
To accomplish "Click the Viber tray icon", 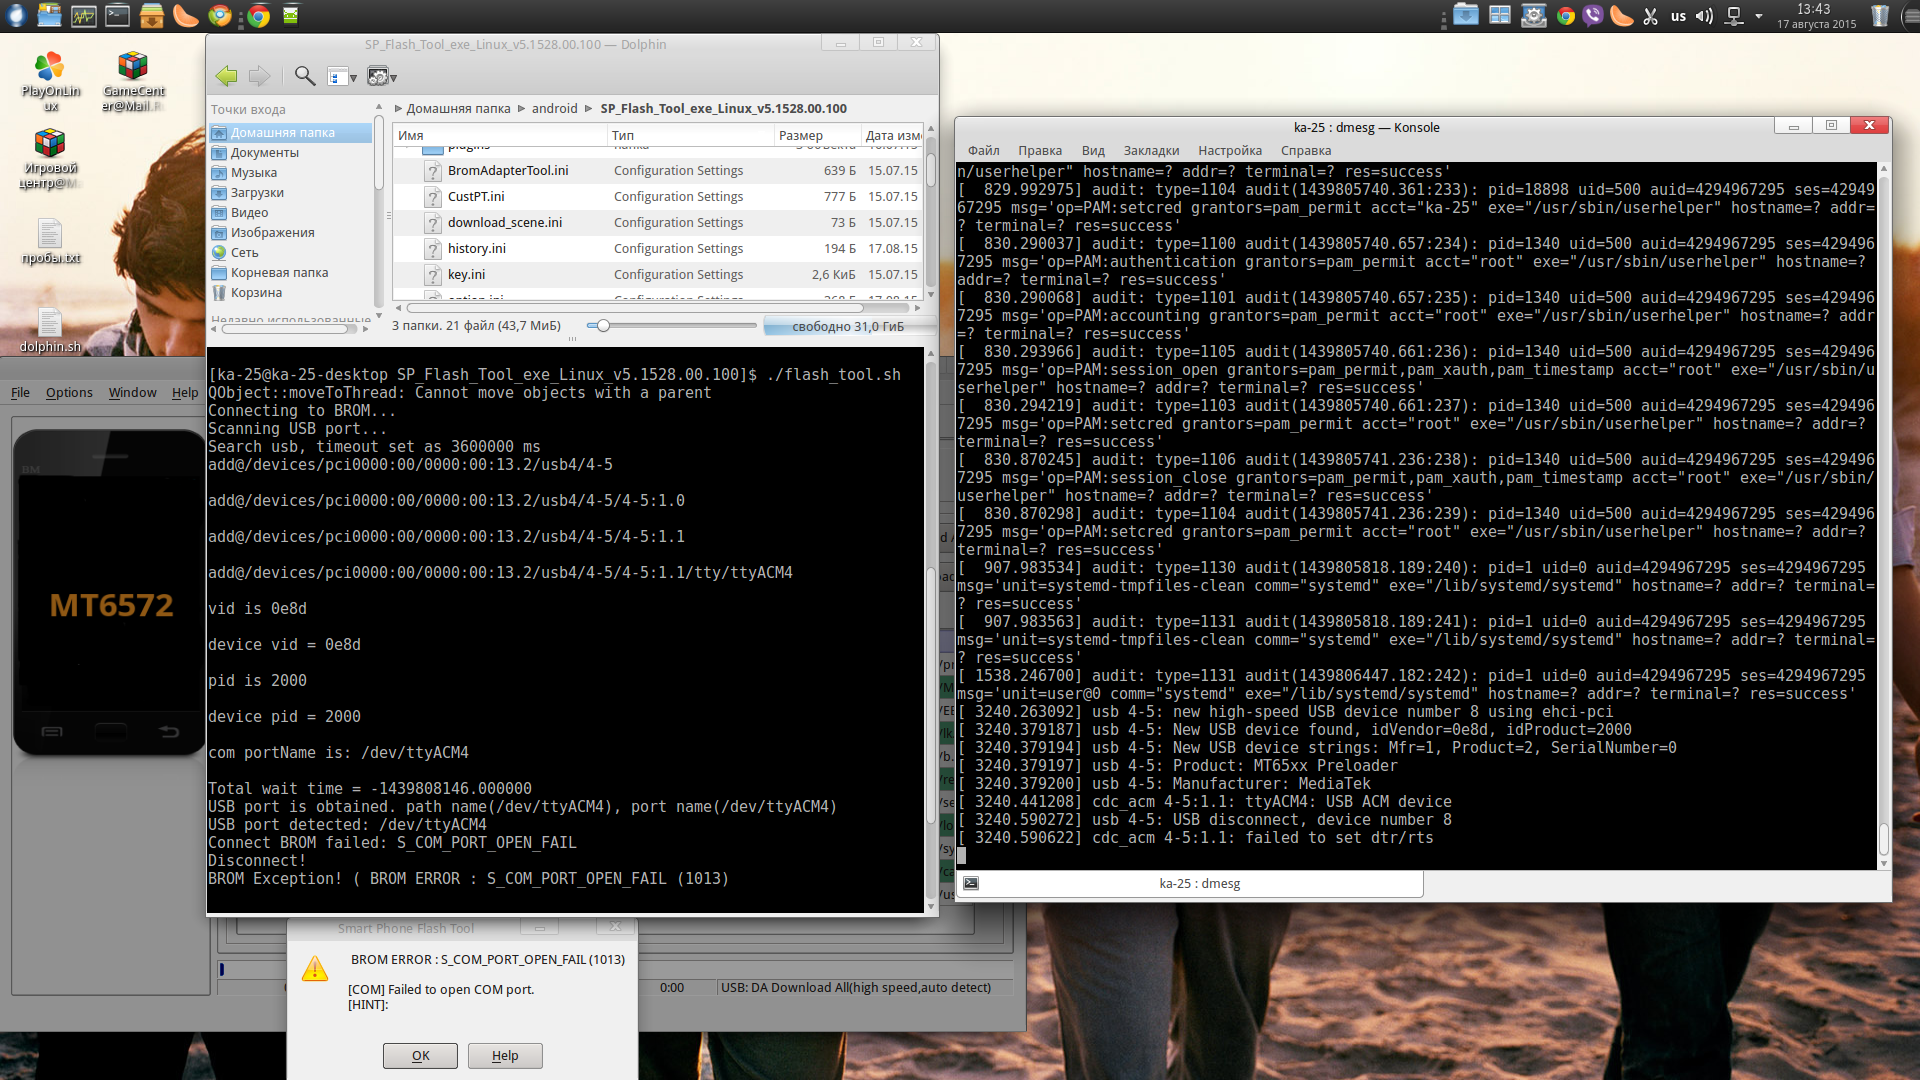I will click(1593, 16).
